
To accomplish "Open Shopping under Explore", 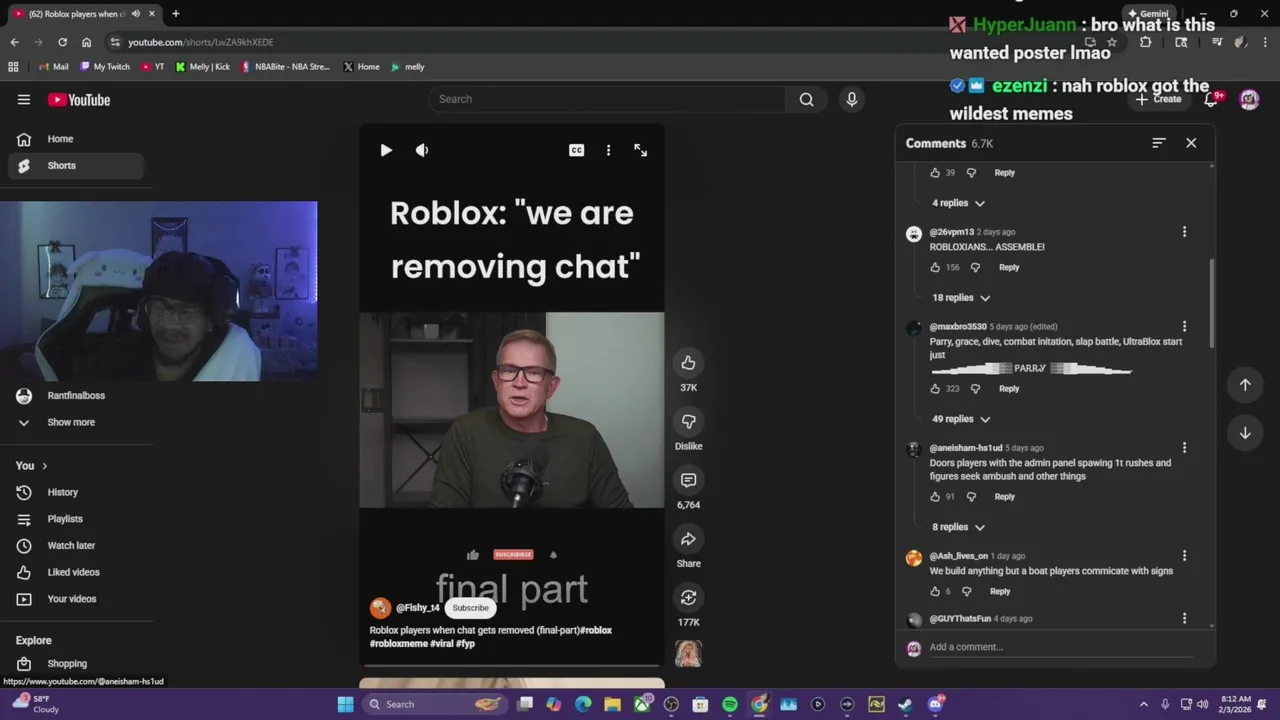I will 76,664.
